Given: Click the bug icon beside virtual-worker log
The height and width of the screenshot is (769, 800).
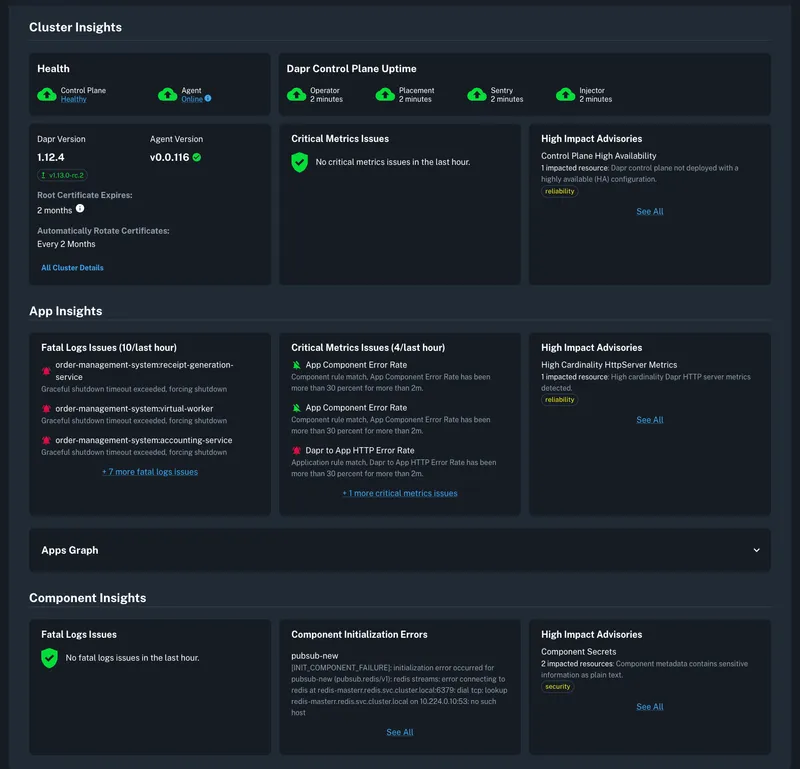Looking at the screenshot, I should 46,409.
